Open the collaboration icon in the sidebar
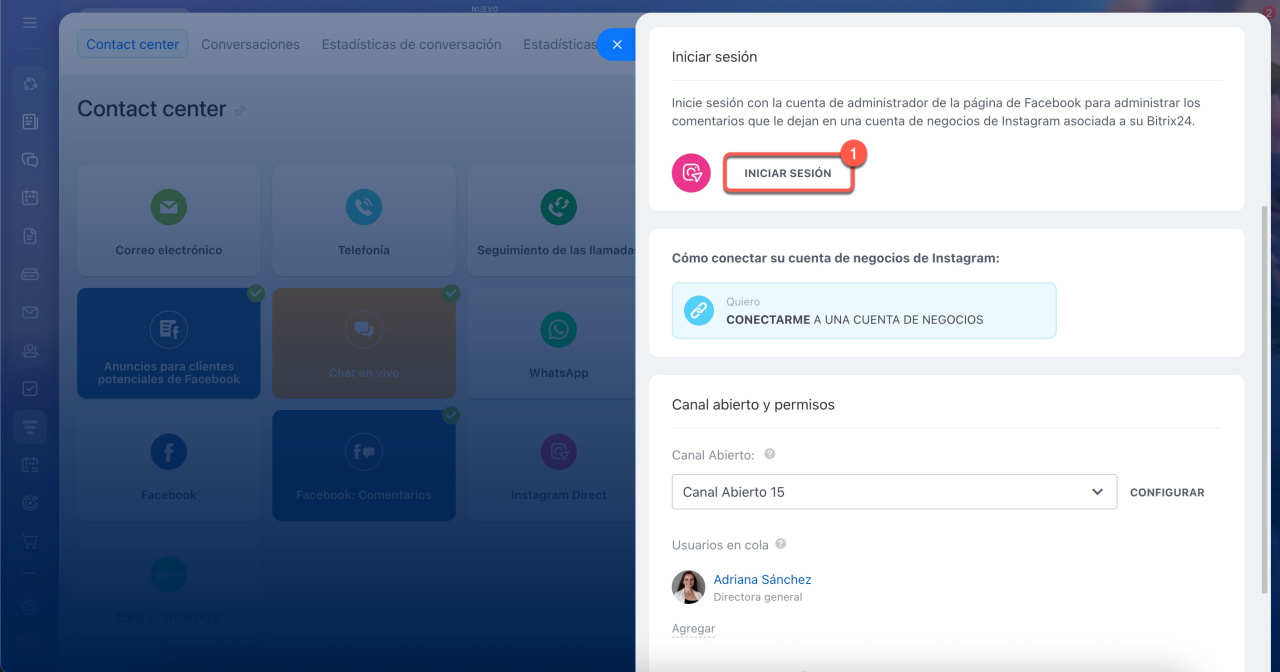1280x672 pixels. click(30, 84)
